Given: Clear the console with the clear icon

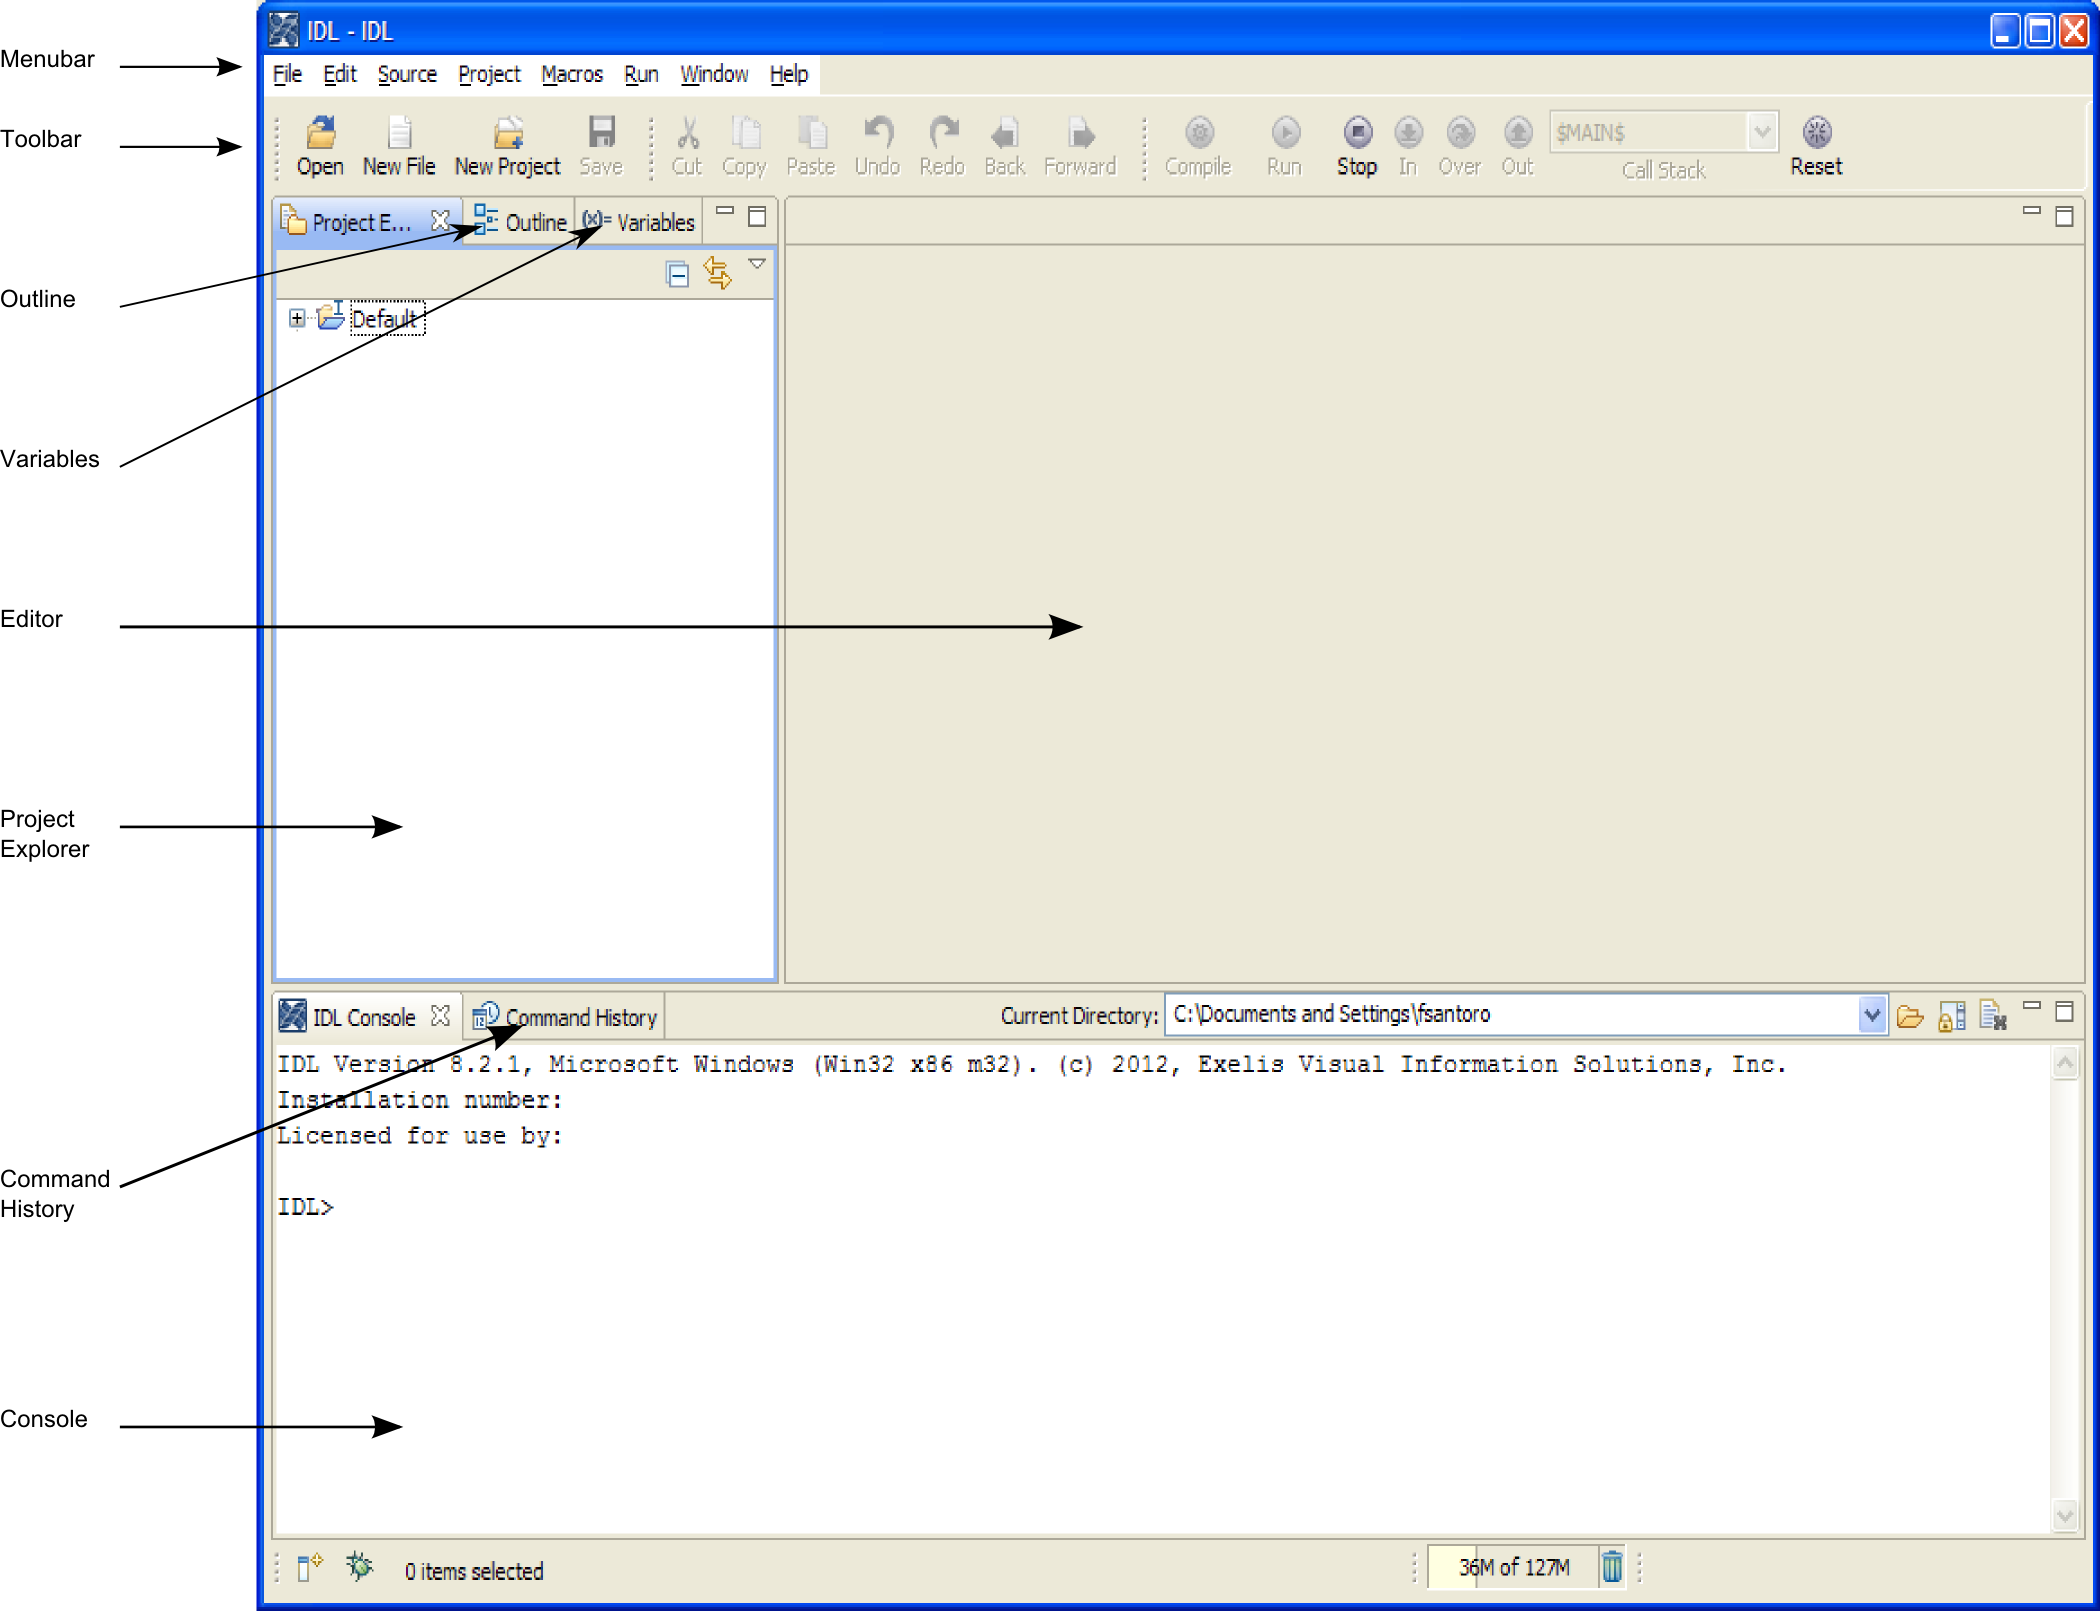Looking at the screenshot, I should pos(1993,1016).
